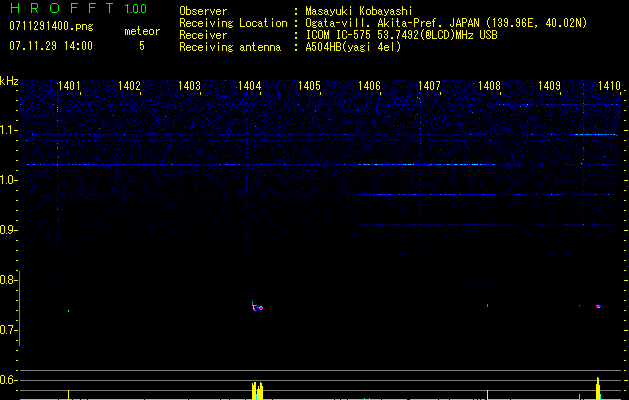Click version number 1.0.0
This screenshot has width=629, height=400.
pos(136,8)
